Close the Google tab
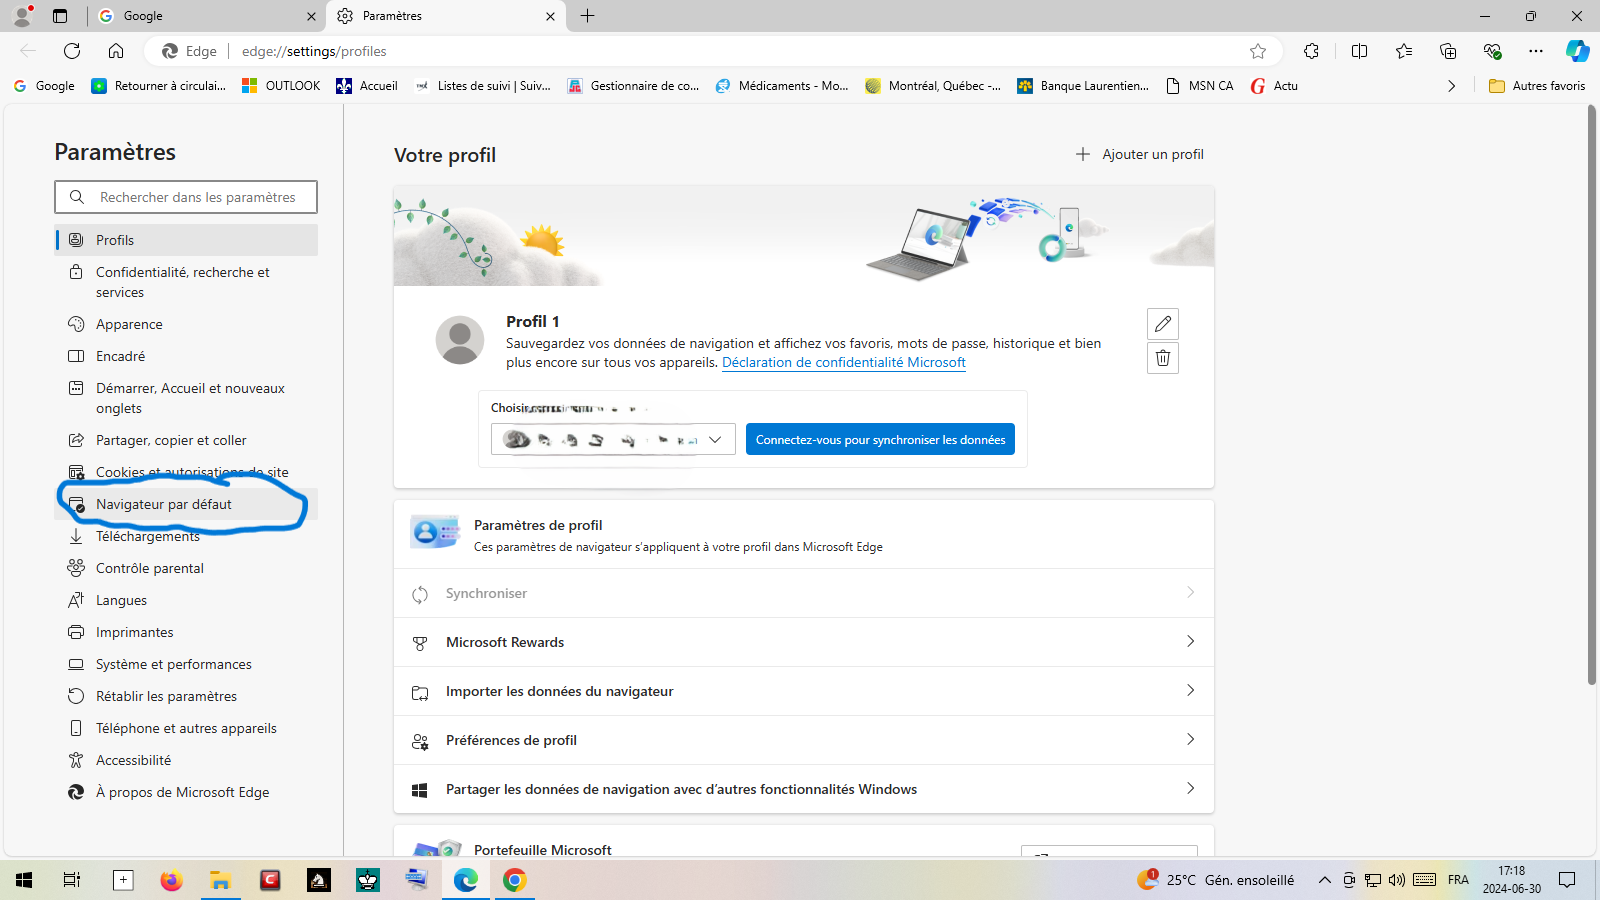Viewport: 1600px width, 900px height. pos(311,16)
